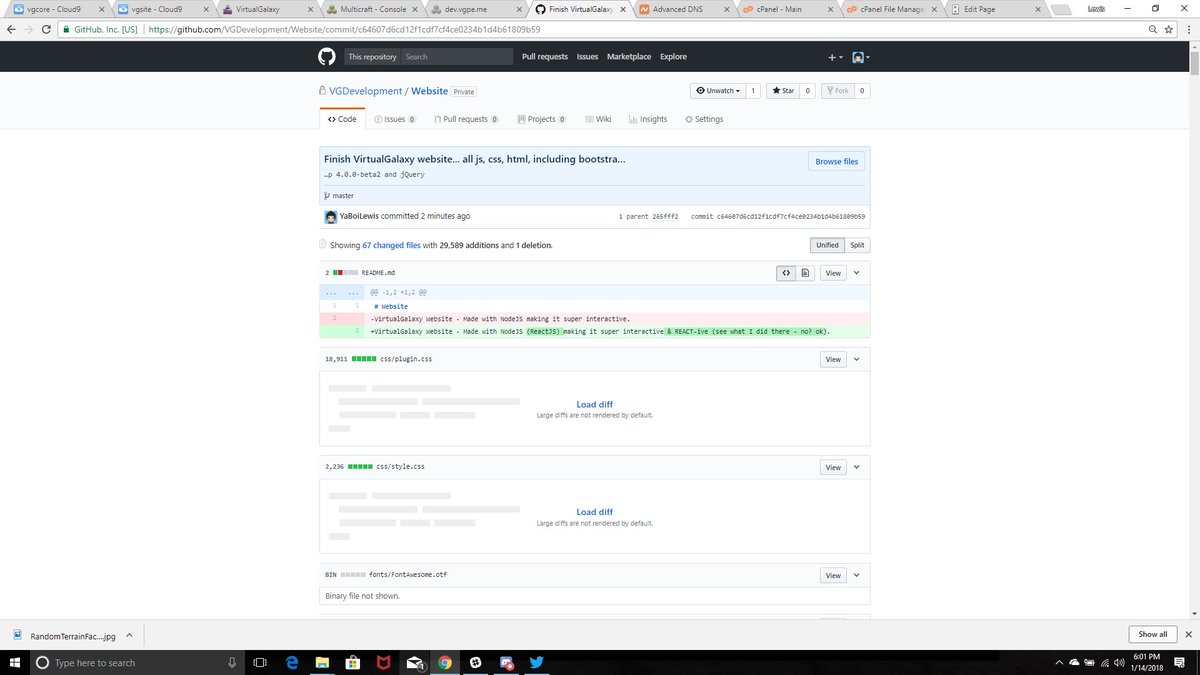Switch to repository Pull requests tab

467,119
